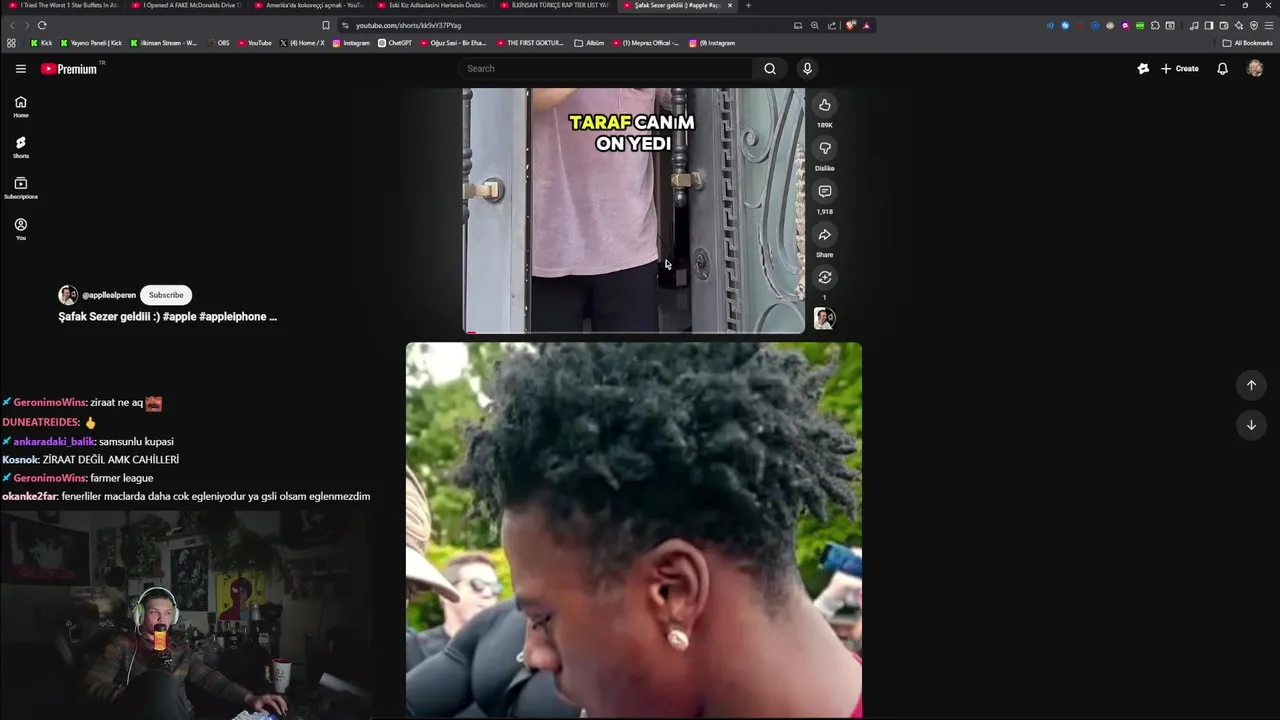The width and height of the screenshot is (1280, 720).
Task: Dislike the Short with thumbs-down button
Action: click(x=825, y=148)
